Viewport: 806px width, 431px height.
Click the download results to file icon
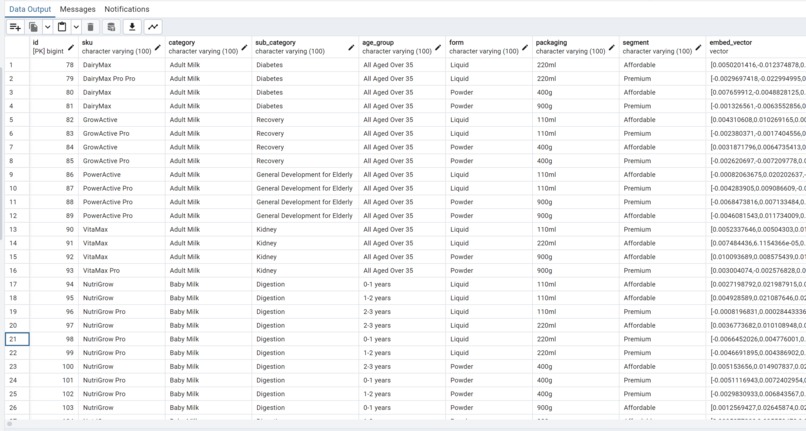click(132, 27)
